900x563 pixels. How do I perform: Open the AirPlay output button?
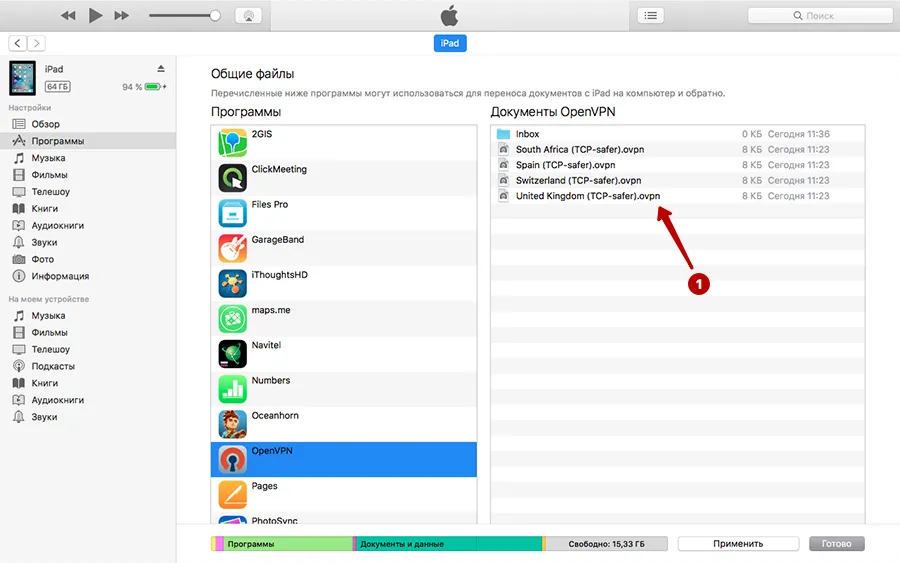pyautogui.click(x=249, y=15)
